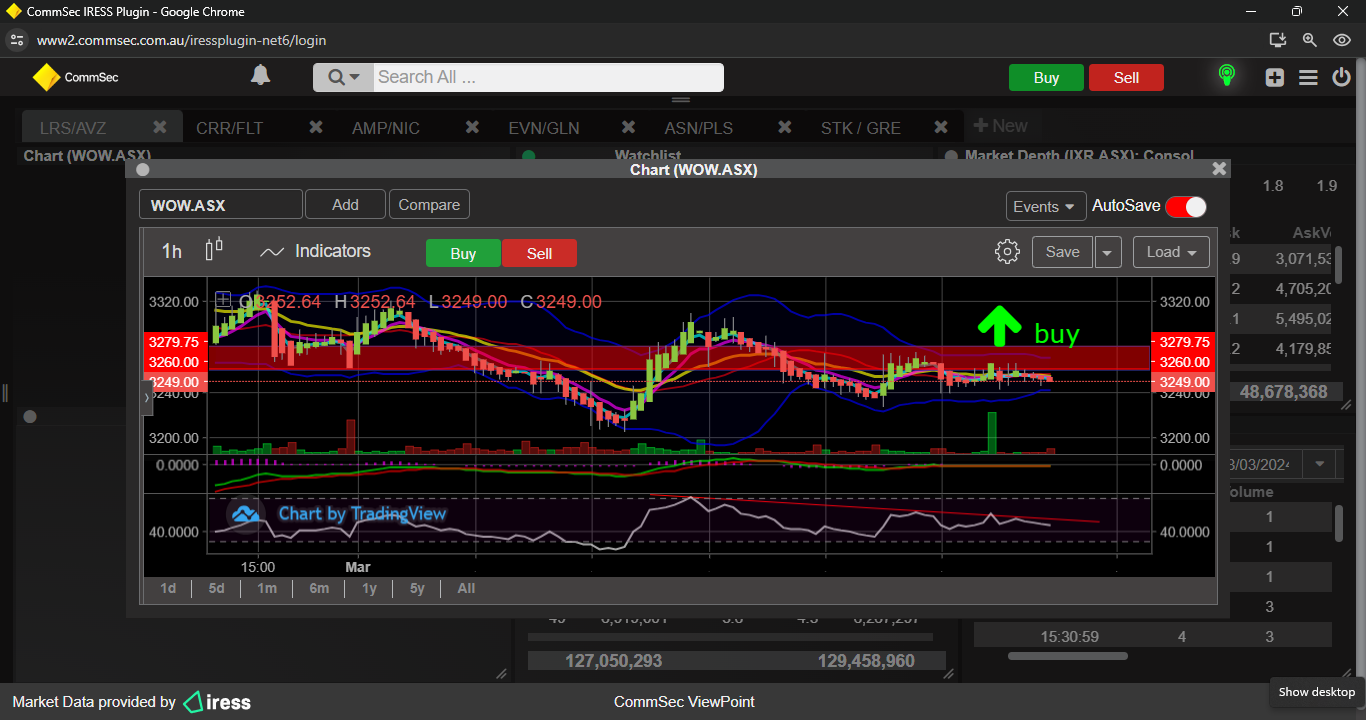
Task: Close the CRR/FLT tab
Action: pos(316,127)
